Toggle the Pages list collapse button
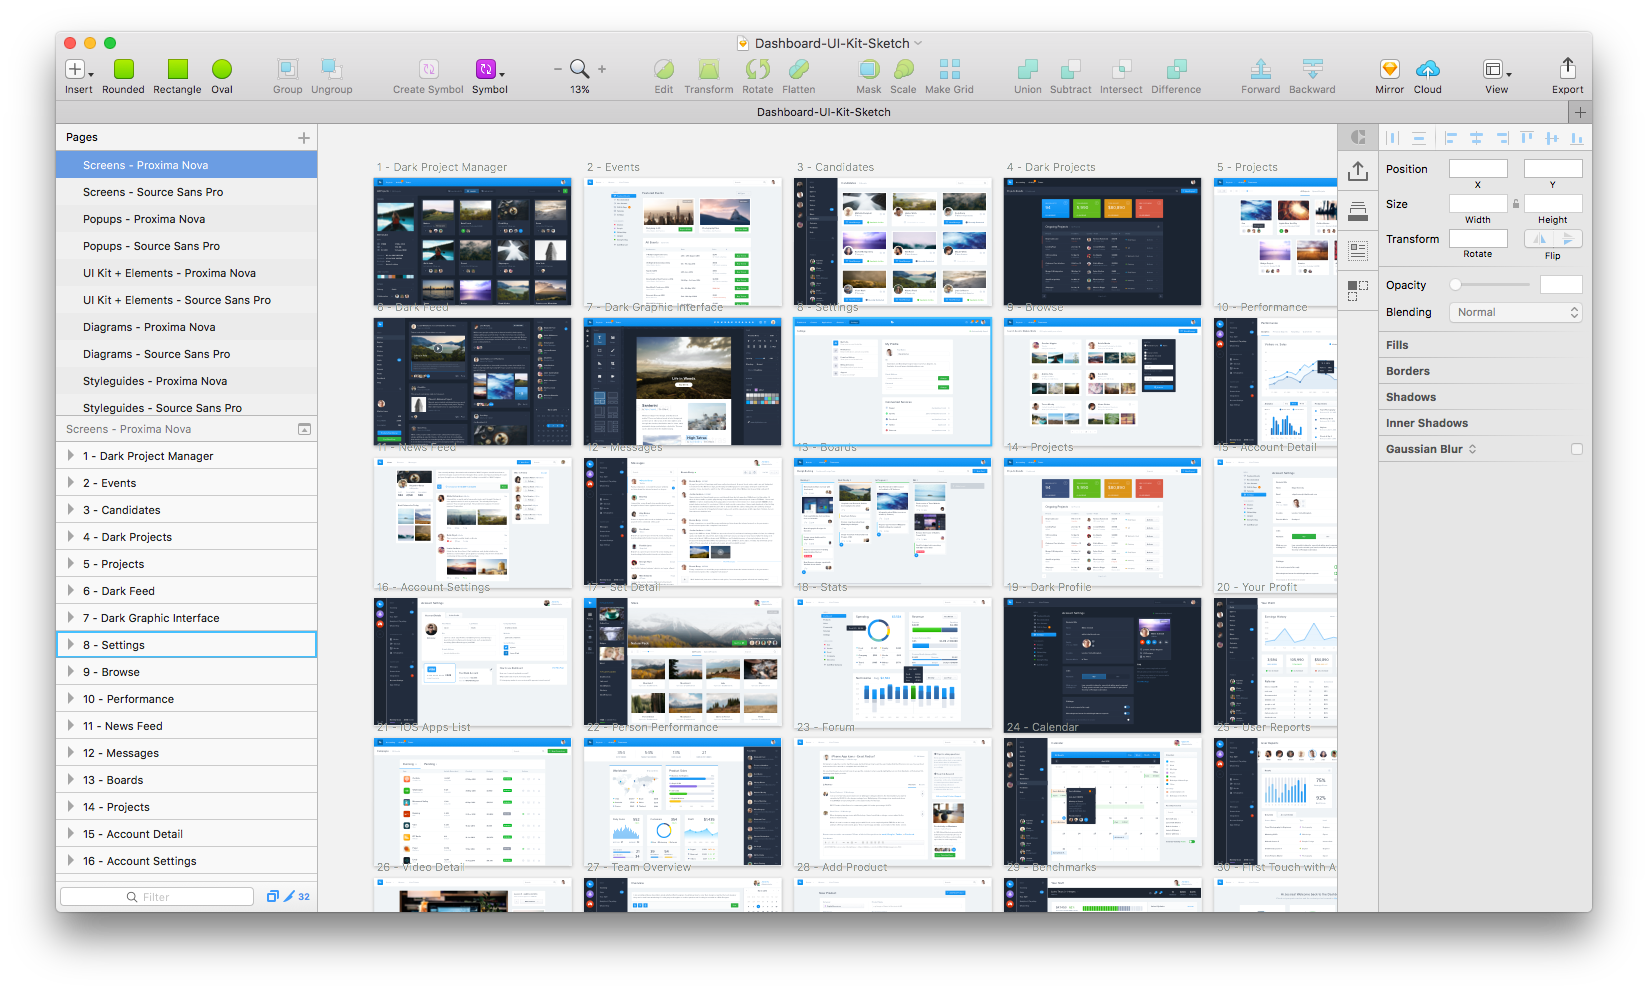The width and height of the screenshot is (1648, 992). tap(305, 429)
